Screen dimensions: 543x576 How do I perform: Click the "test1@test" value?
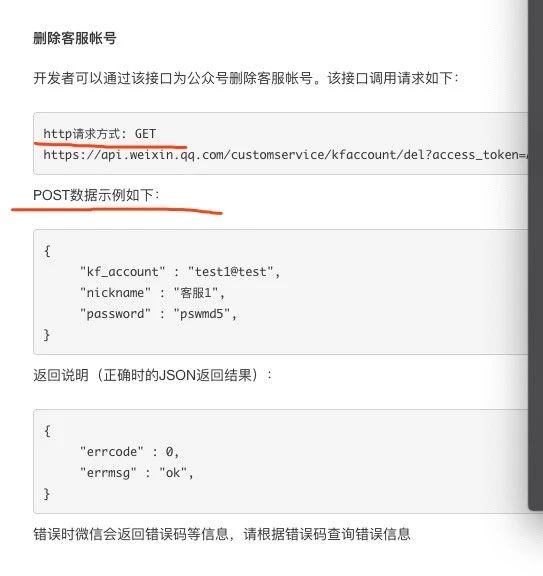231,272
